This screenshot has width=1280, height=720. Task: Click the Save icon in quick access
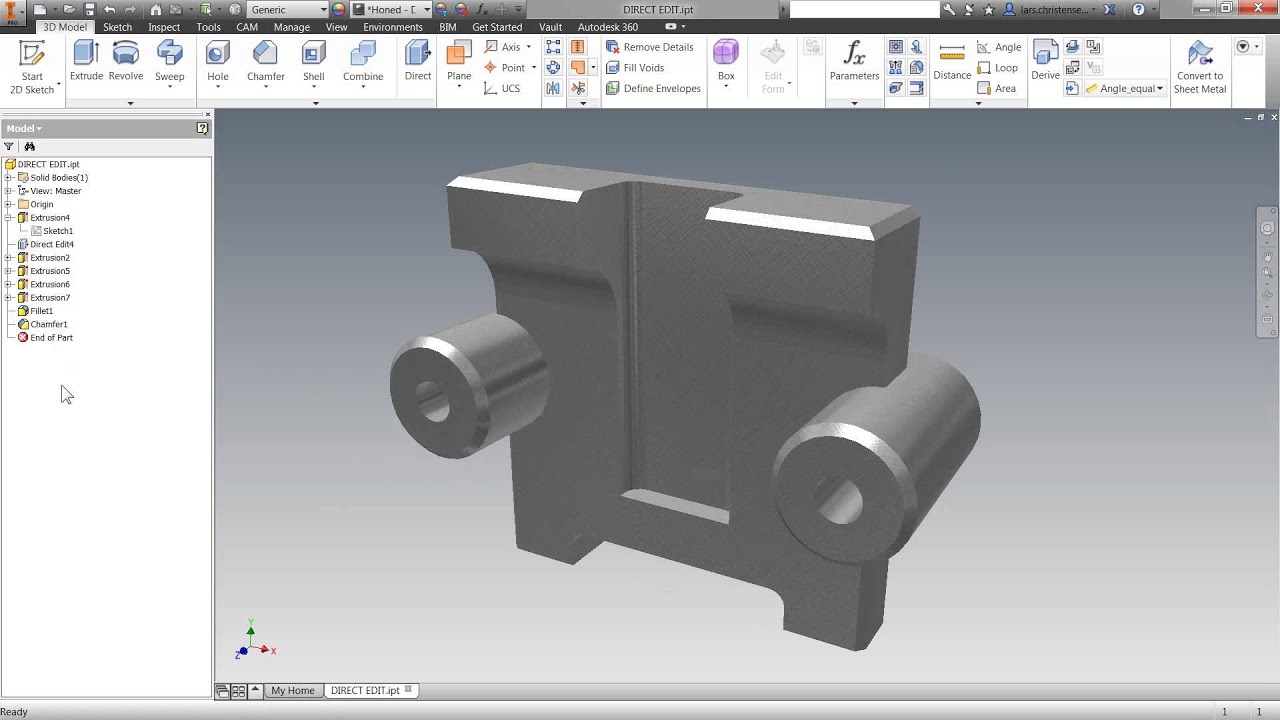(x=89, y=9)
